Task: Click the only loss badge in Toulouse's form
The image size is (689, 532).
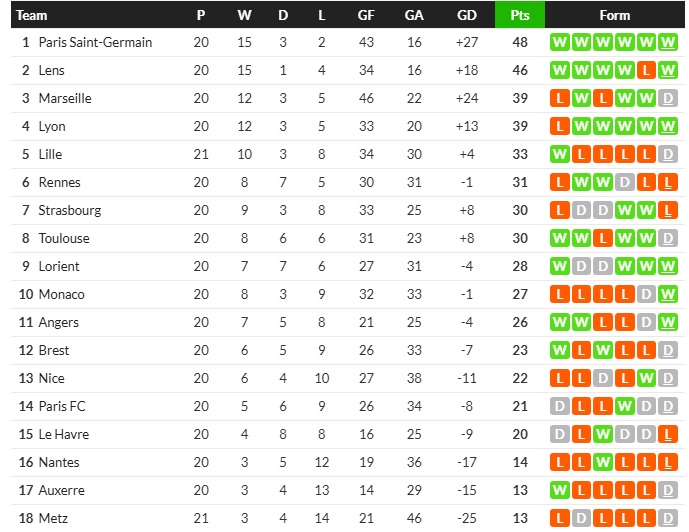Action: tap(603, 238)
